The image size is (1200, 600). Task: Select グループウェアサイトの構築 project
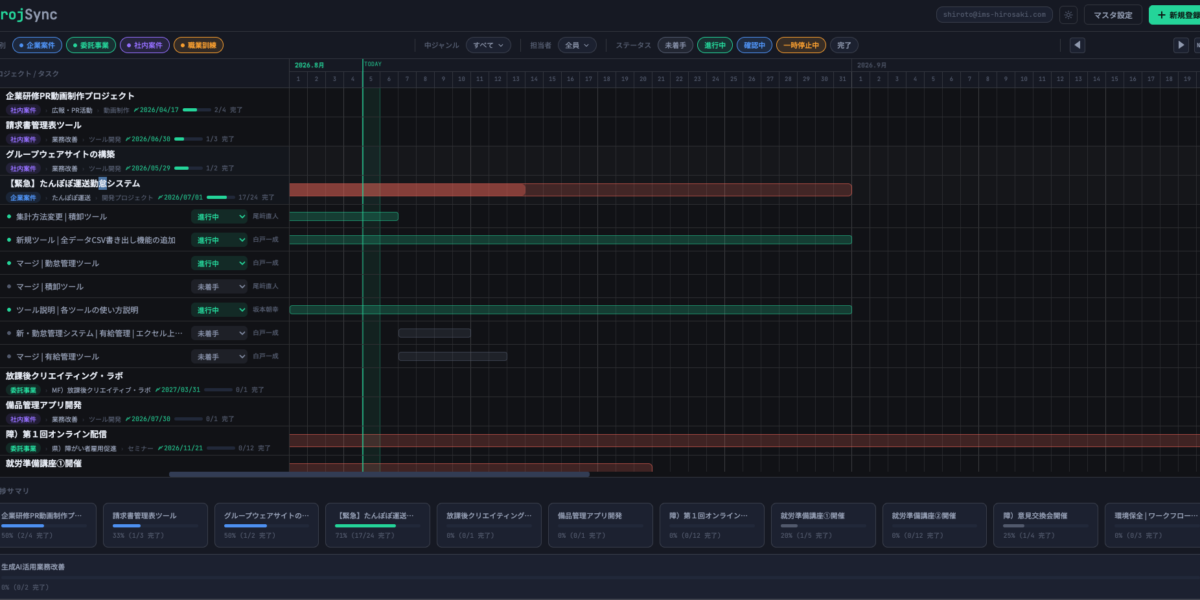tap(145, 161)
